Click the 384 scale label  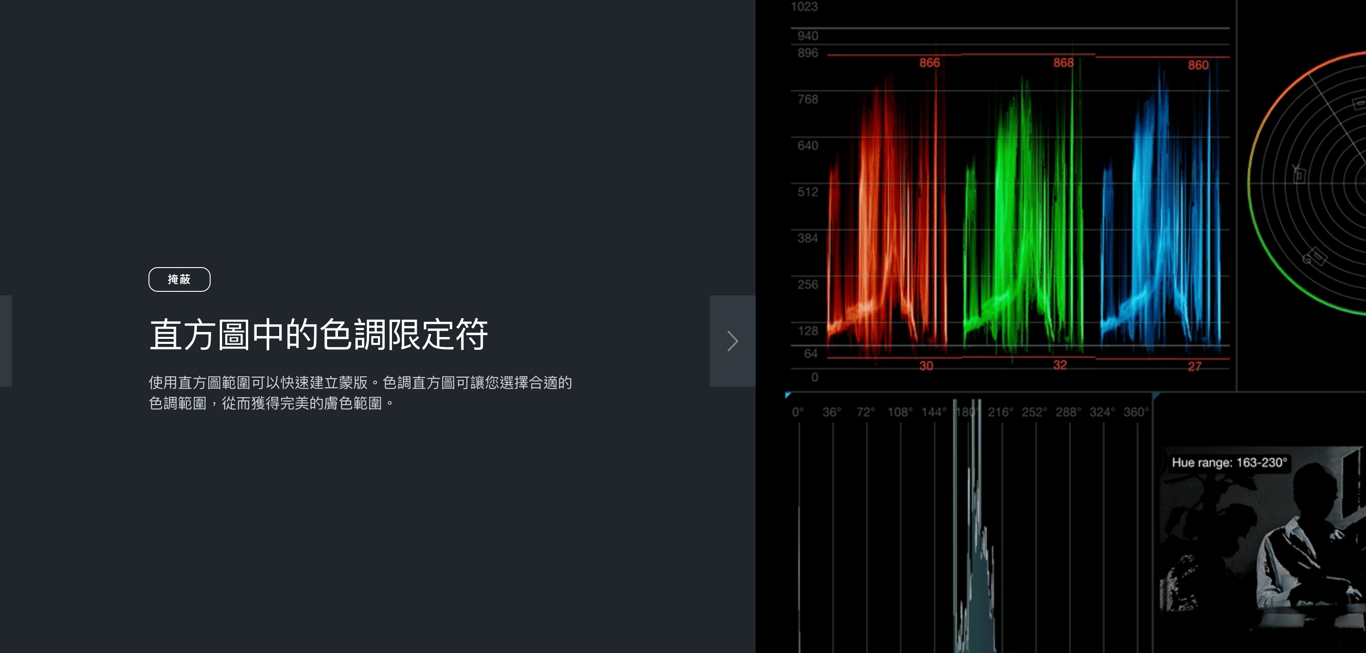tap(807, 238)
